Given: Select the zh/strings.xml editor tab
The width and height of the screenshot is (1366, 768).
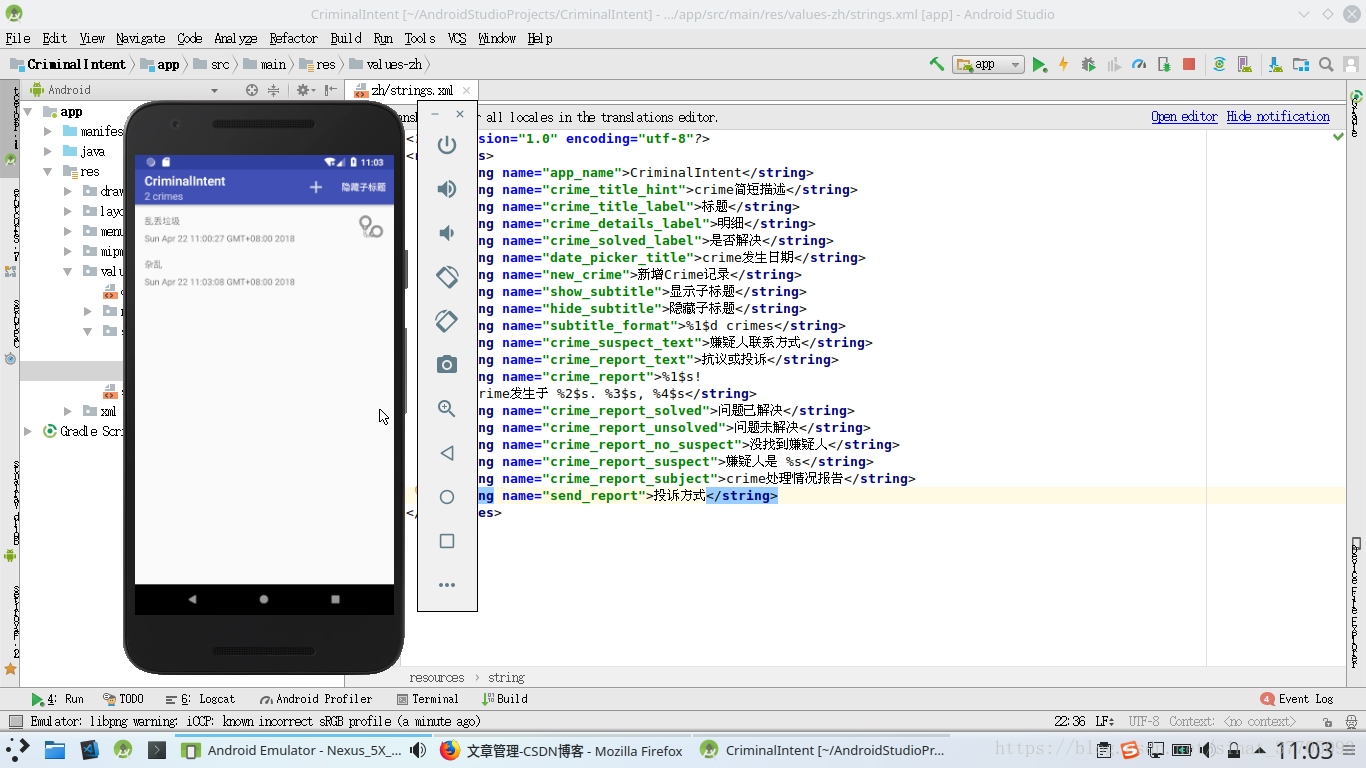Looking at the screenshot, I should 410,90.
